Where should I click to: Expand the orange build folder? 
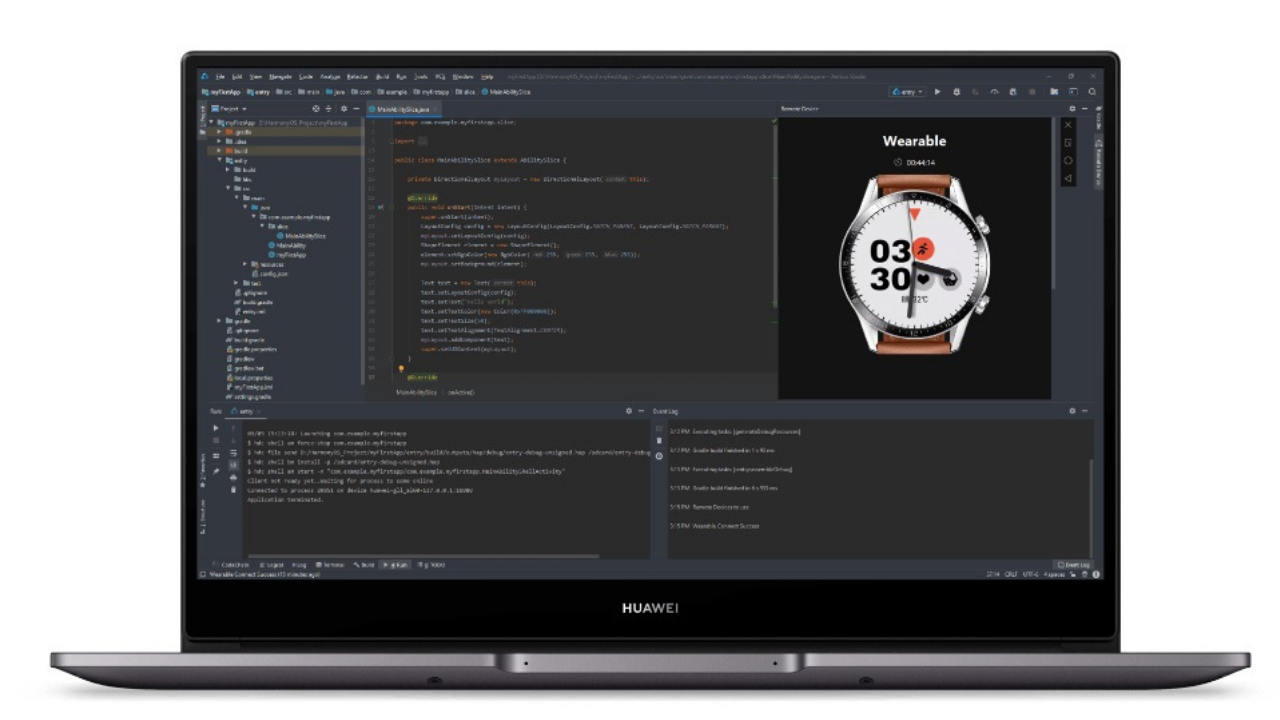click(220, 151)
